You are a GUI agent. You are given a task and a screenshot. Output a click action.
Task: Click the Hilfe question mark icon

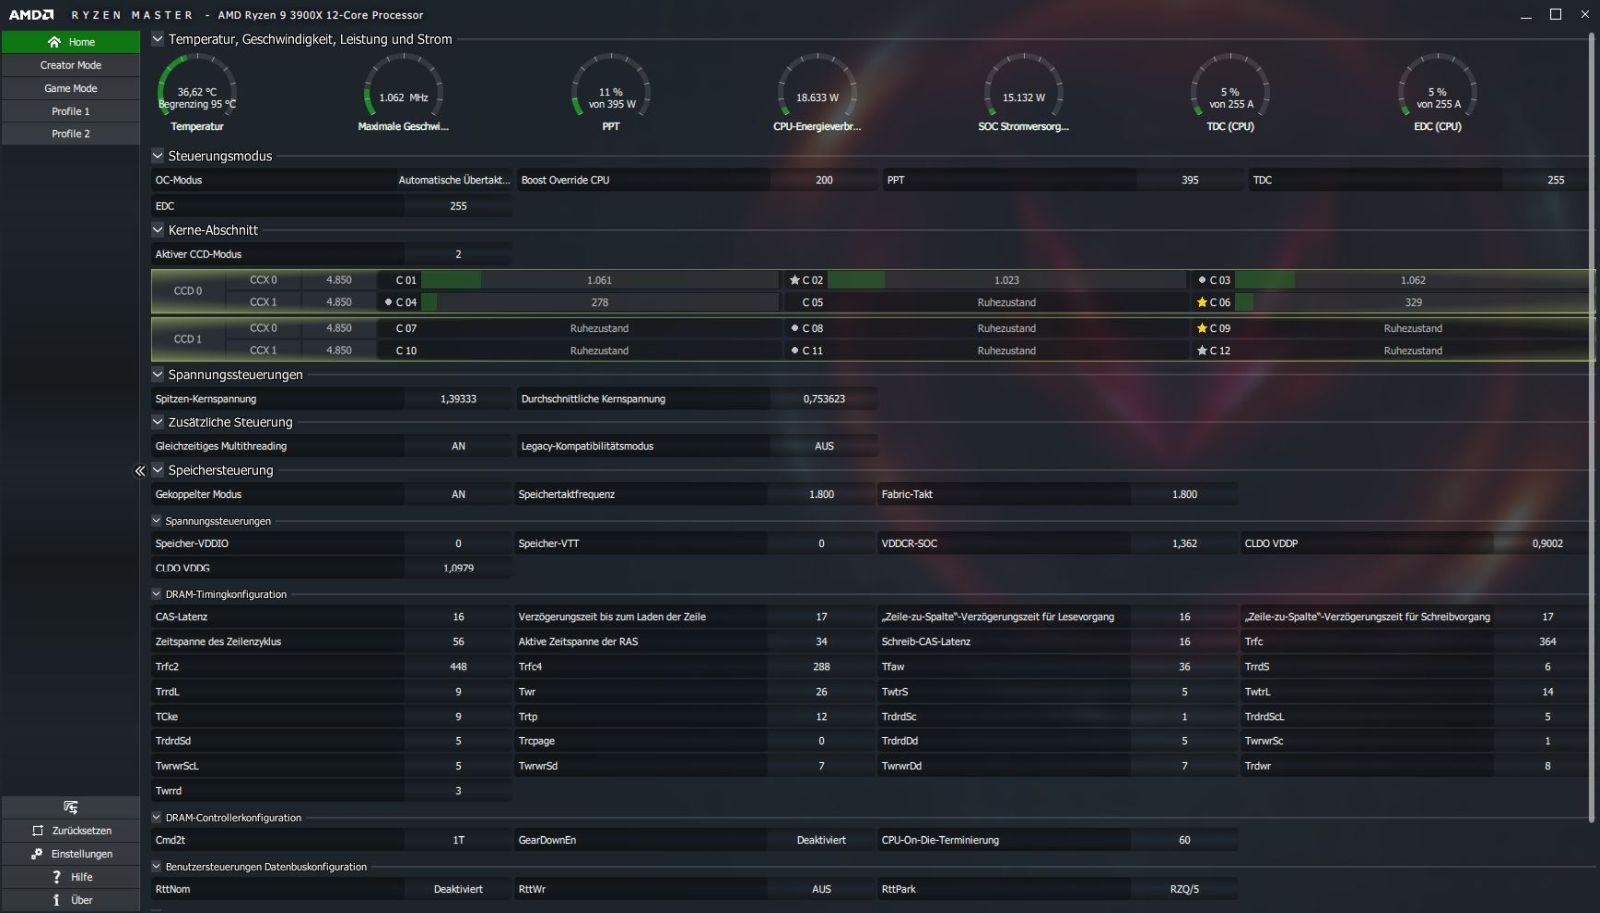pos(56,877)
